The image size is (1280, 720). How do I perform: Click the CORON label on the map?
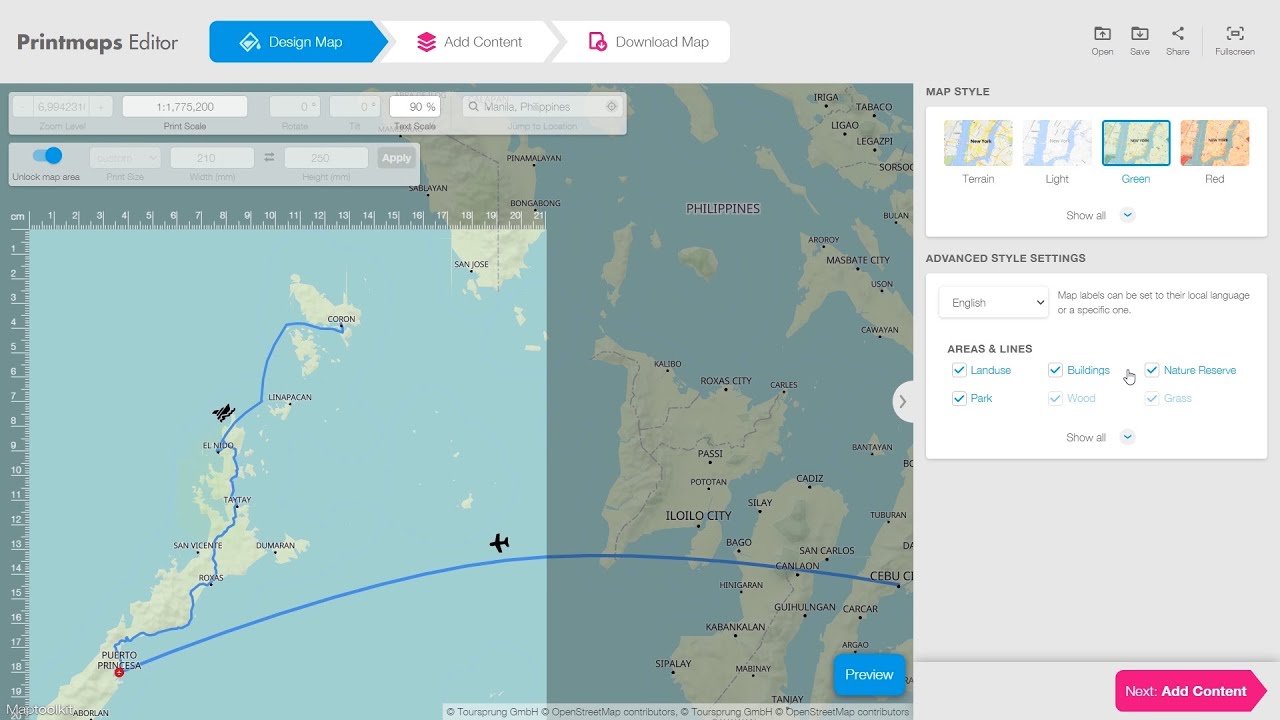coord(341,320)
